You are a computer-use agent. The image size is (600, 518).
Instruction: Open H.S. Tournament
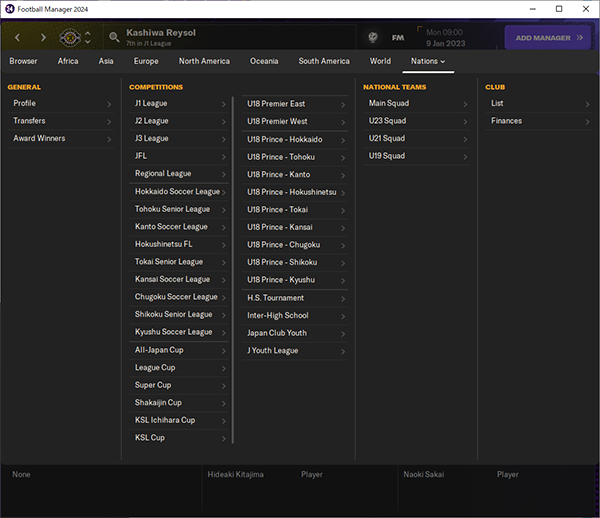(295, 298)
